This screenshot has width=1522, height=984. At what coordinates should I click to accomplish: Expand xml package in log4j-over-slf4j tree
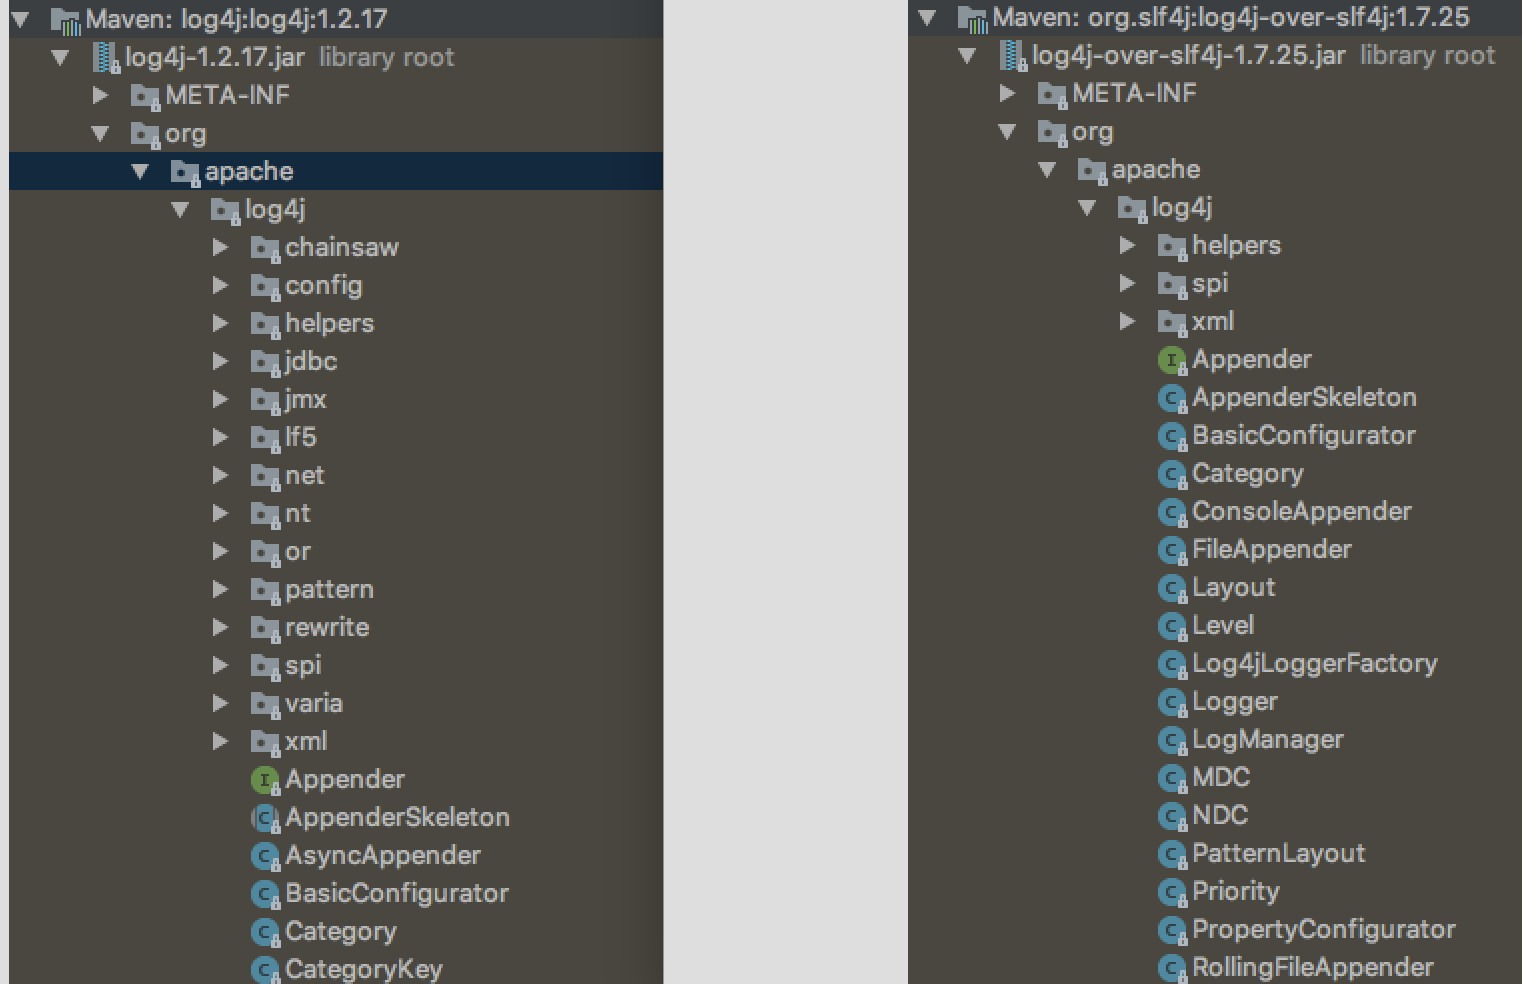coord(1127,321)
